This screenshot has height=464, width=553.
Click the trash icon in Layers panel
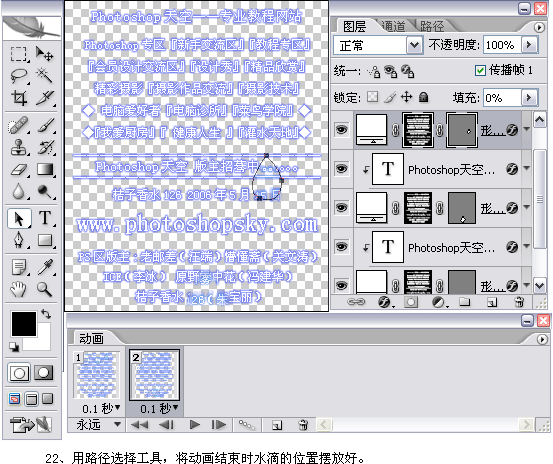click(518, 302)
